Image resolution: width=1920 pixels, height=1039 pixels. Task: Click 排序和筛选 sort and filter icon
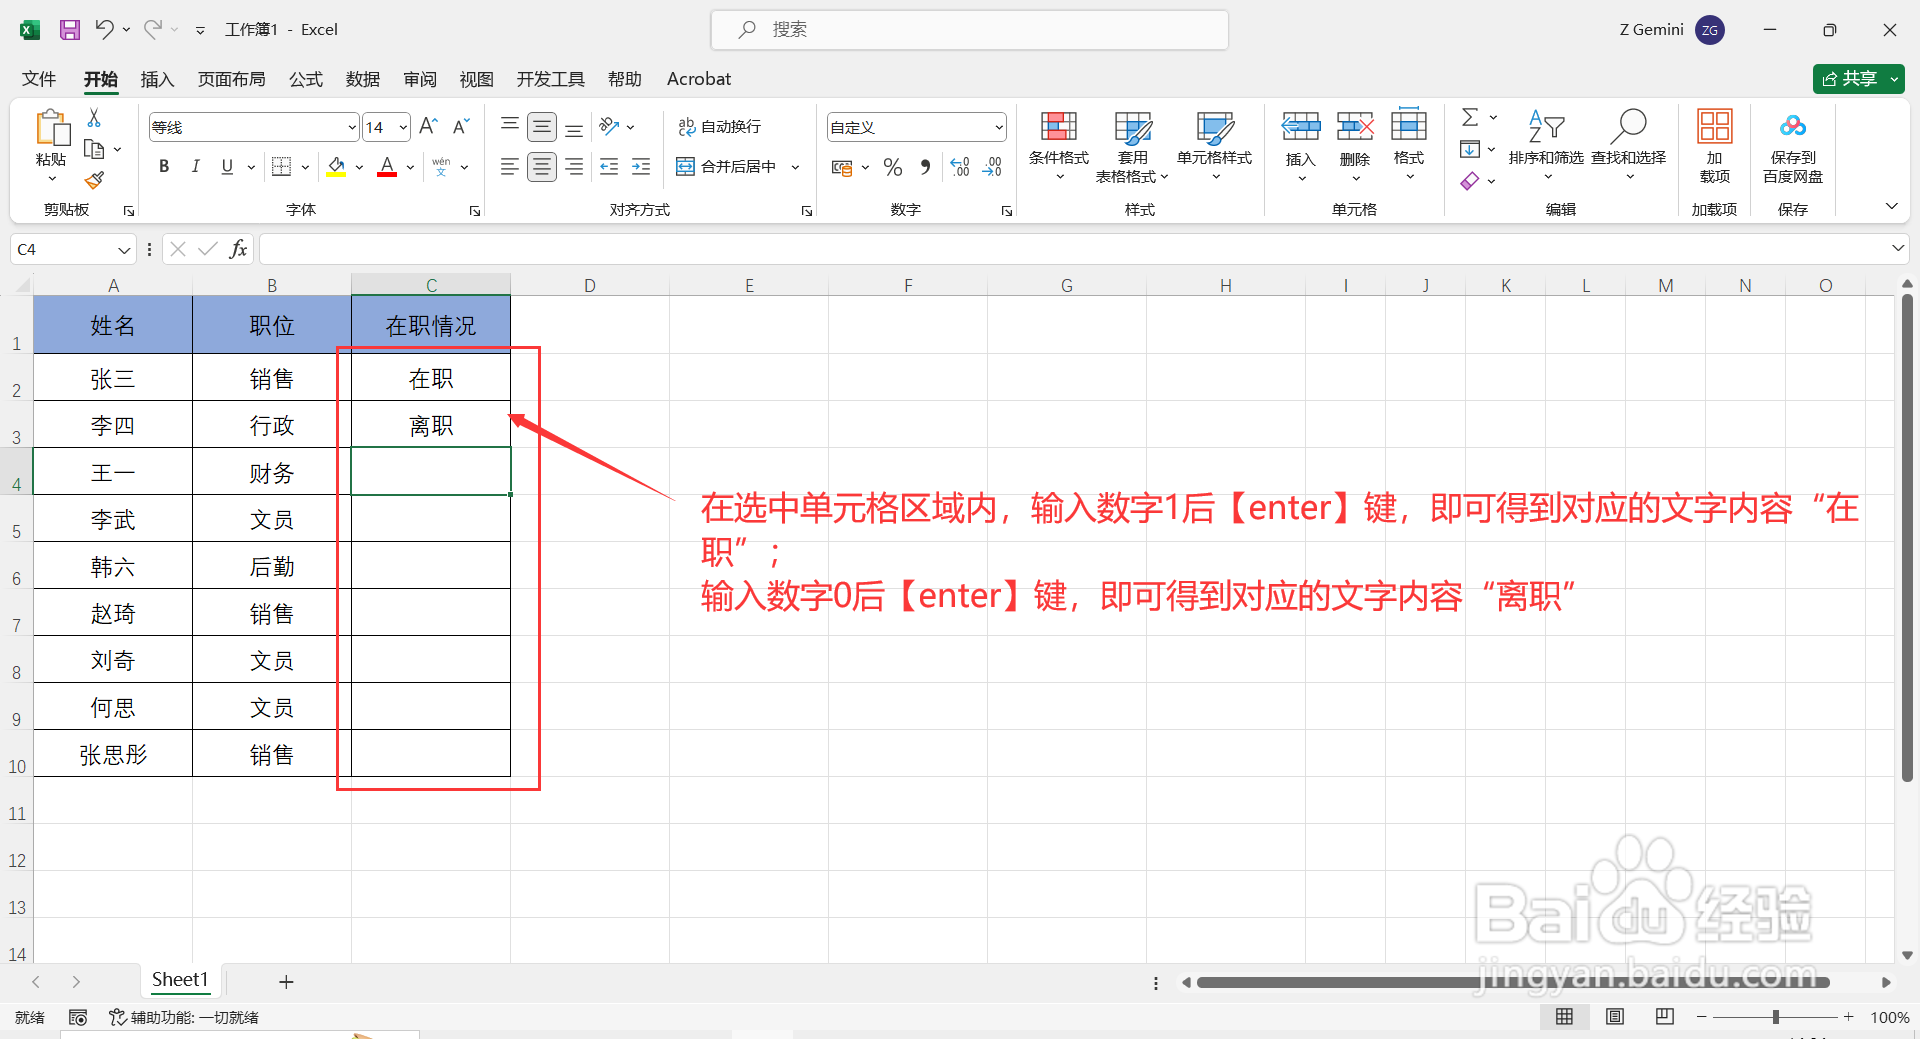tap(1546, 140)
